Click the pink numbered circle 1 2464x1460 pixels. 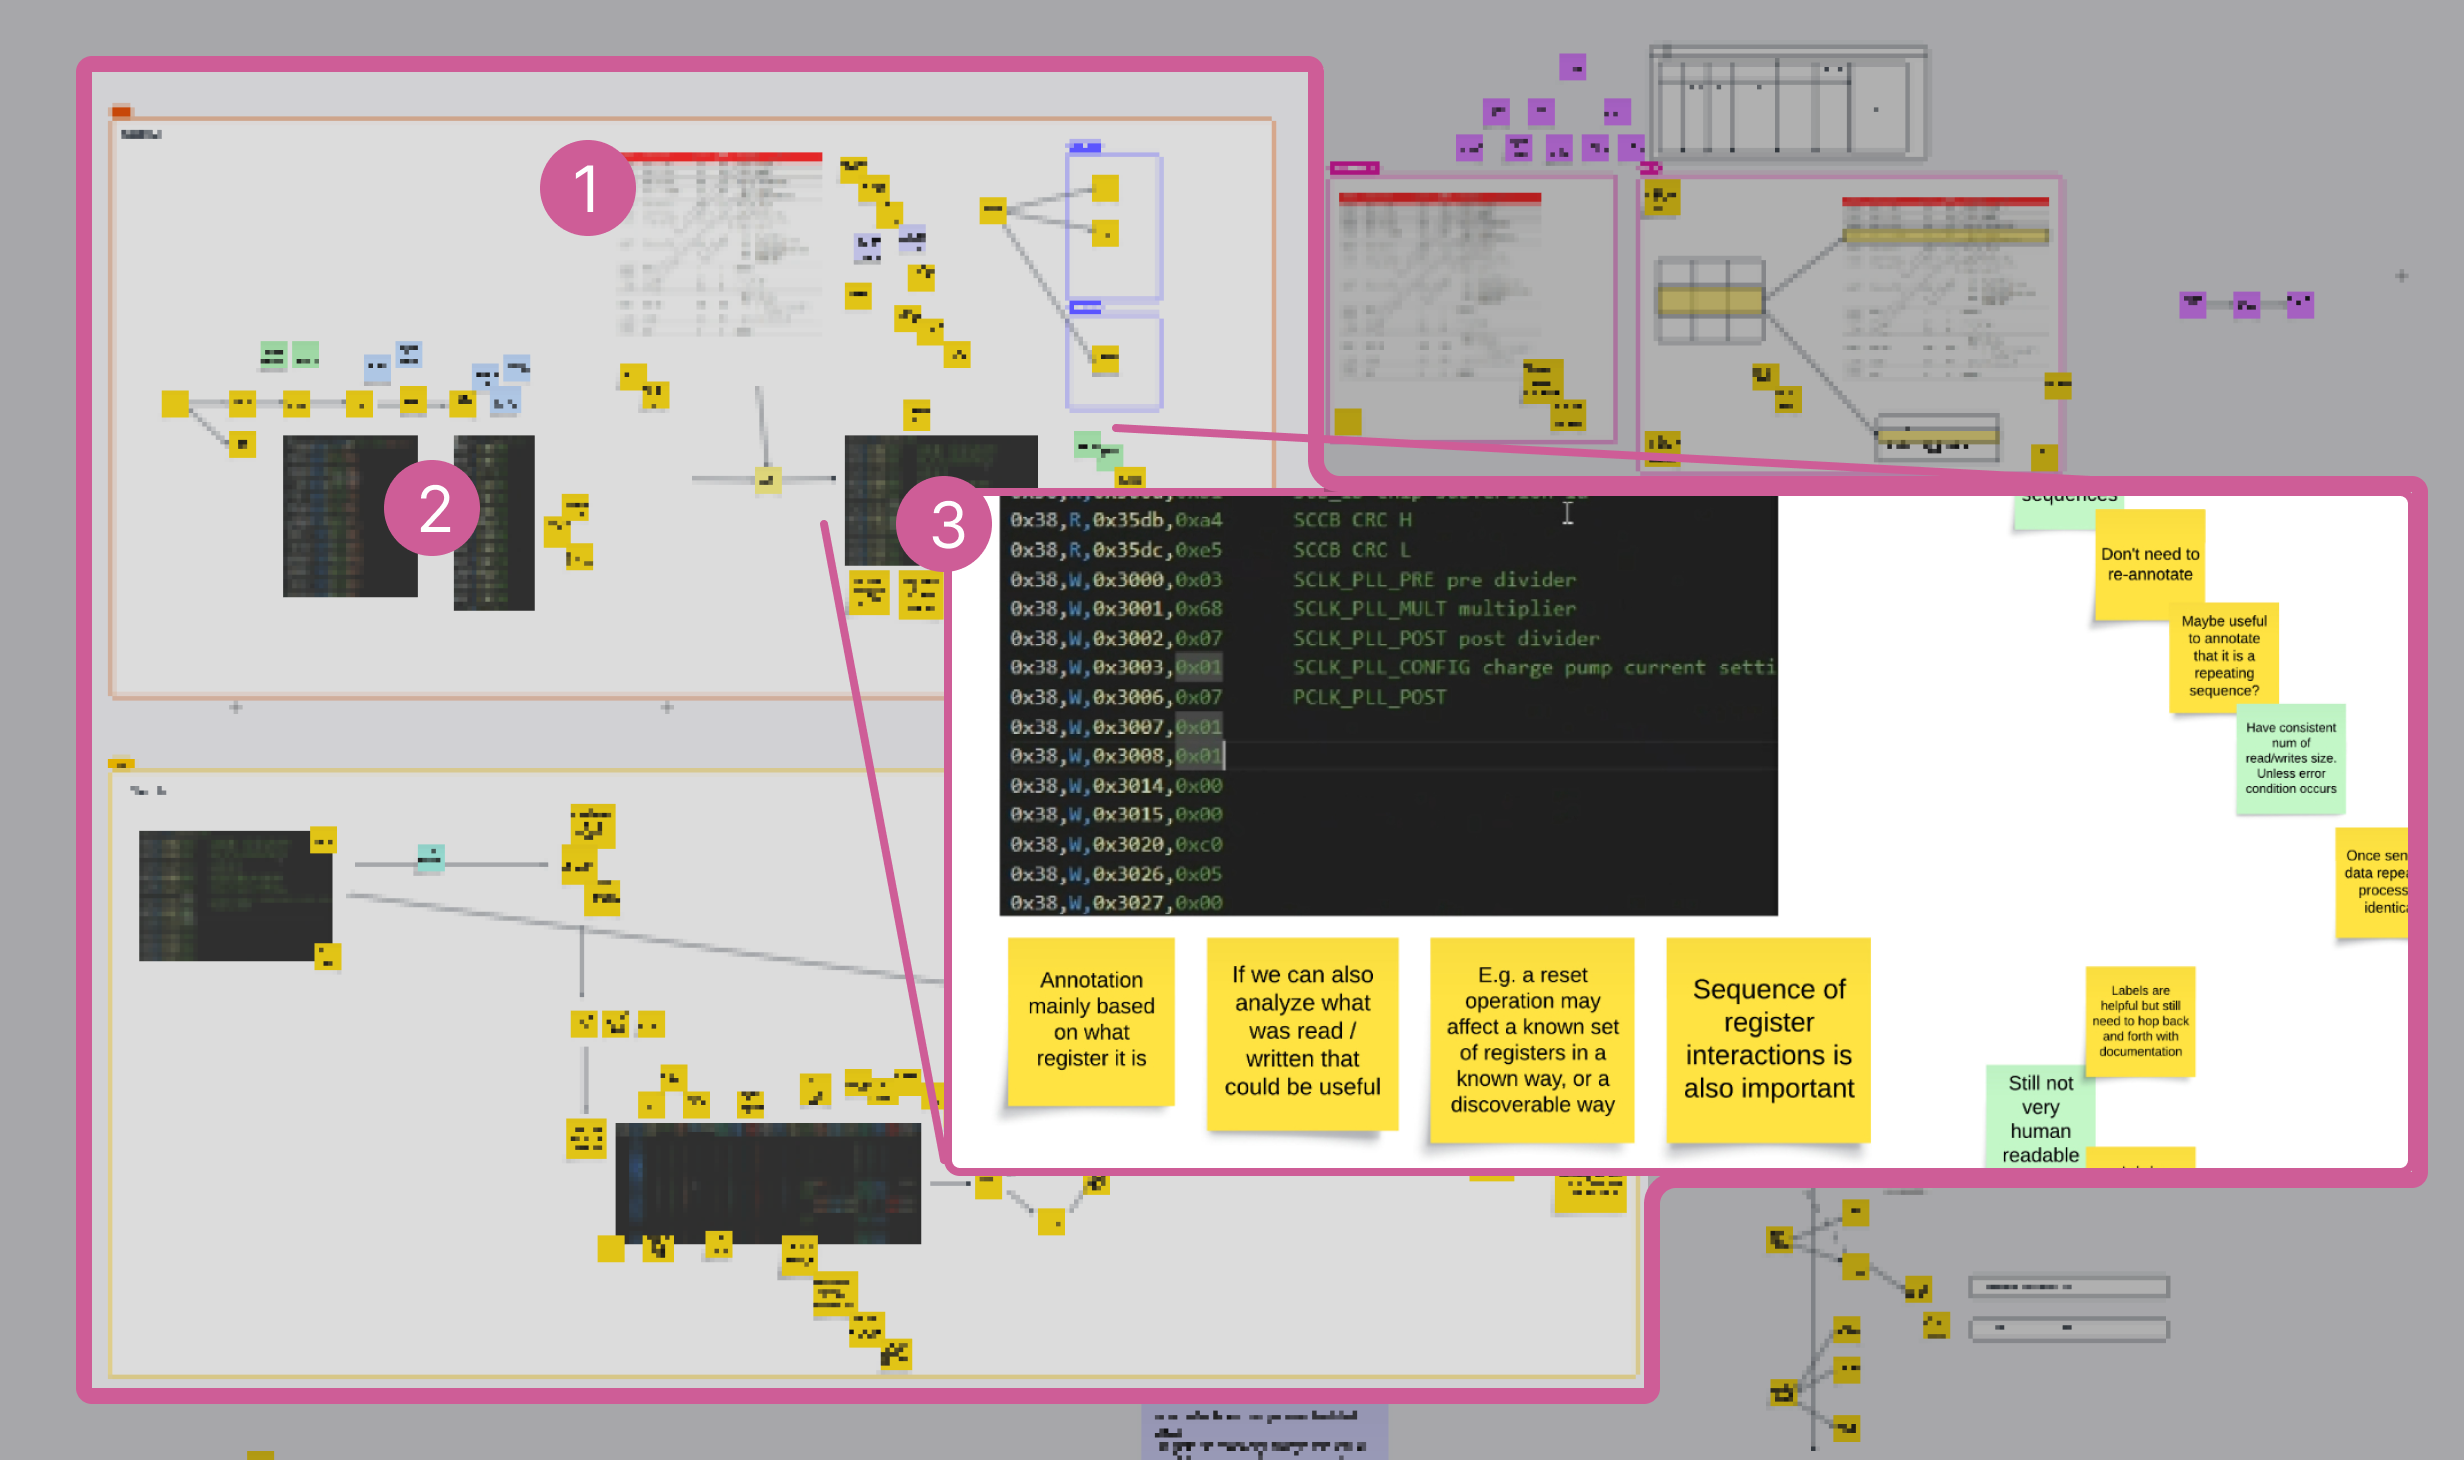coord(587,188)
